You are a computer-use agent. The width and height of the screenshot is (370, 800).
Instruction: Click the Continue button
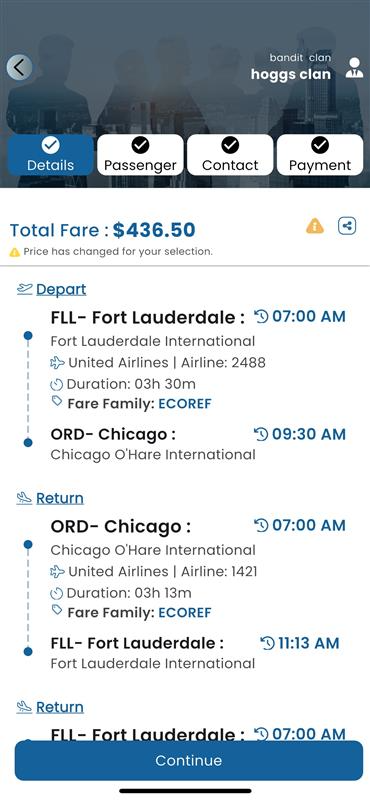[189, 760]
